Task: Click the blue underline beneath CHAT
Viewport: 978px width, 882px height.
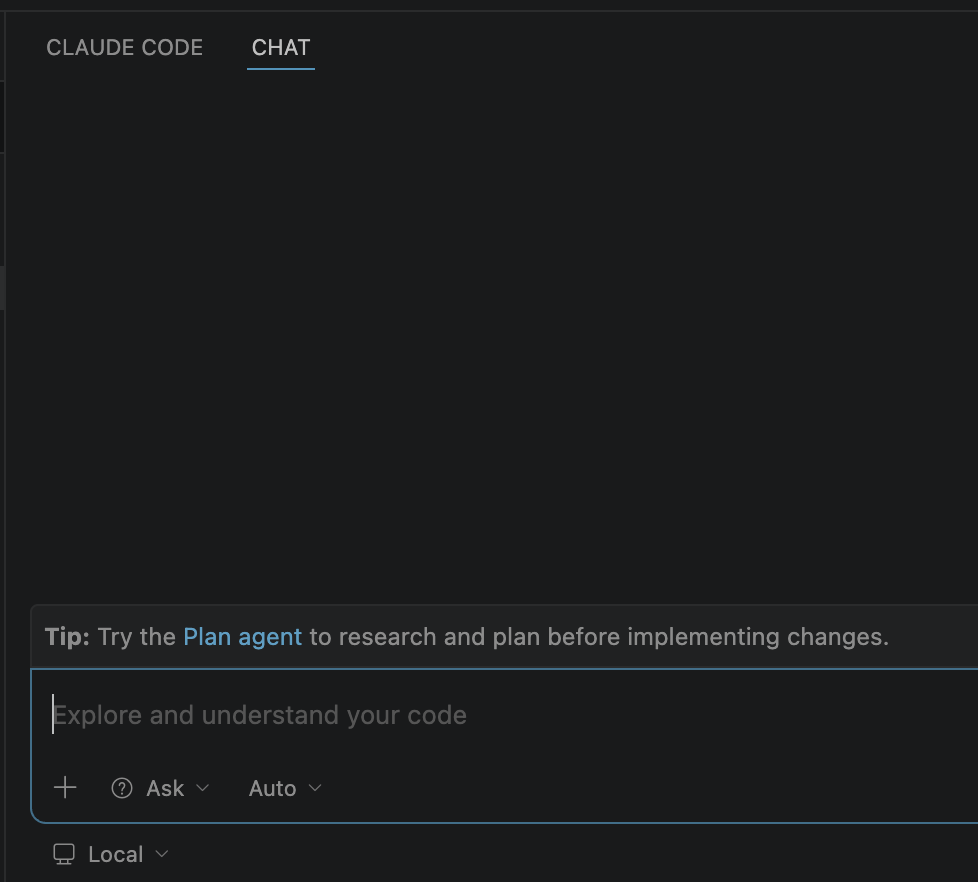Action: coord(281,69)
